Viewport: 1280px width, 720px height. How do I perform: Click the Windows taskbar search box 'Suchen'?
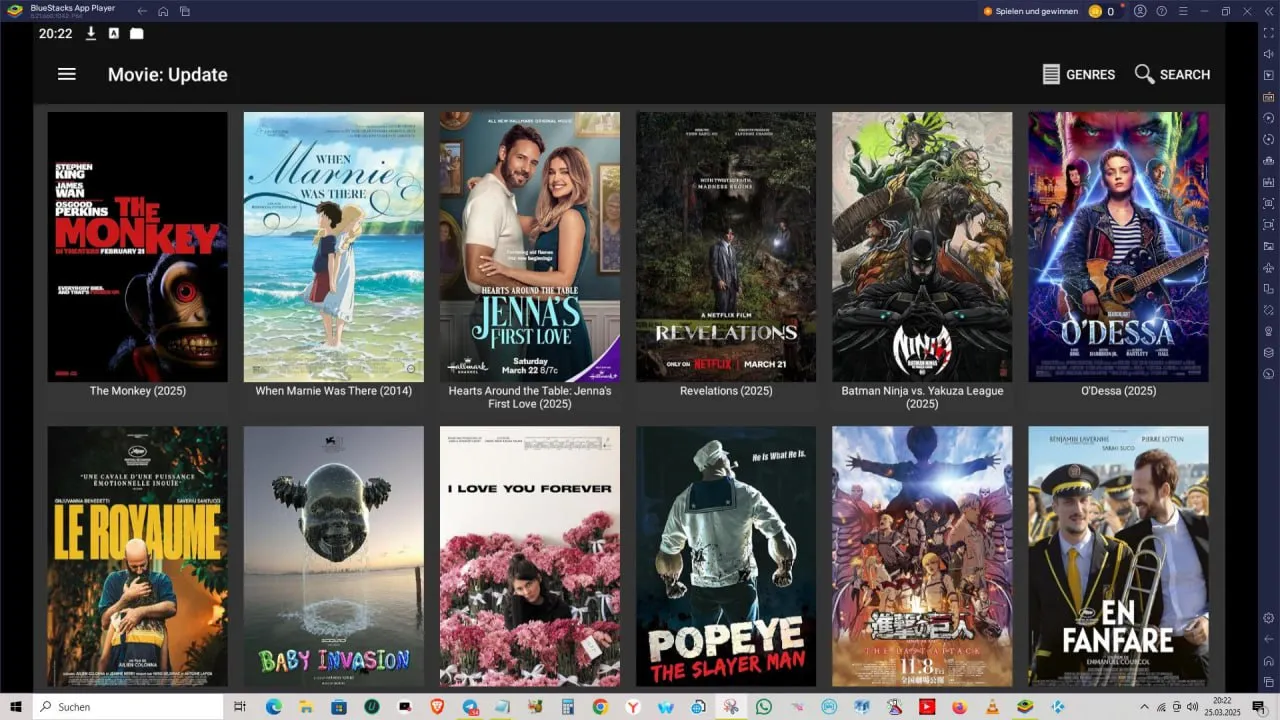tap(128, 707)
